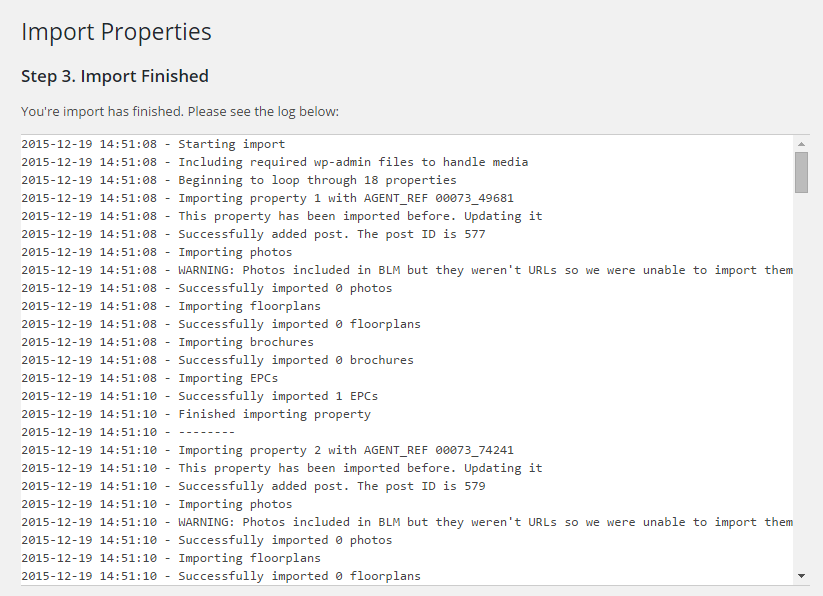The width and height of the screenshot is (823, 596).
Task: Click the 'Starting import' log line
Action: [x=153, y=144]
